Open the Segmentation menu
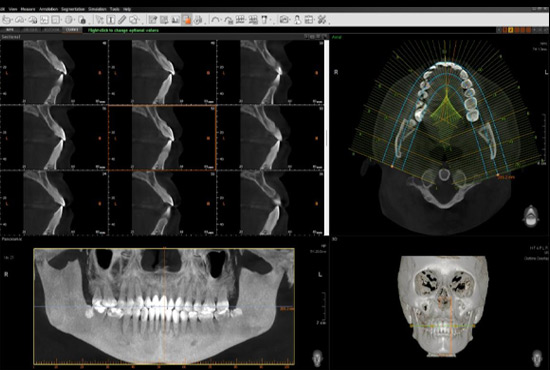The height and width of the screenshot is (370, 550). [73, 9]
